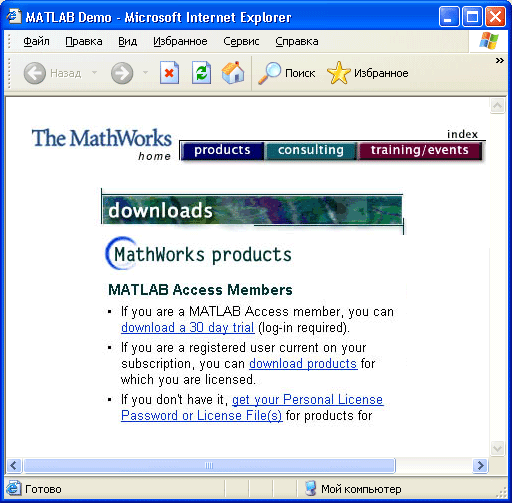Go to the Home page house icon
The width and height of the screenshot is (512, 503).
click(x=233, y=72)
